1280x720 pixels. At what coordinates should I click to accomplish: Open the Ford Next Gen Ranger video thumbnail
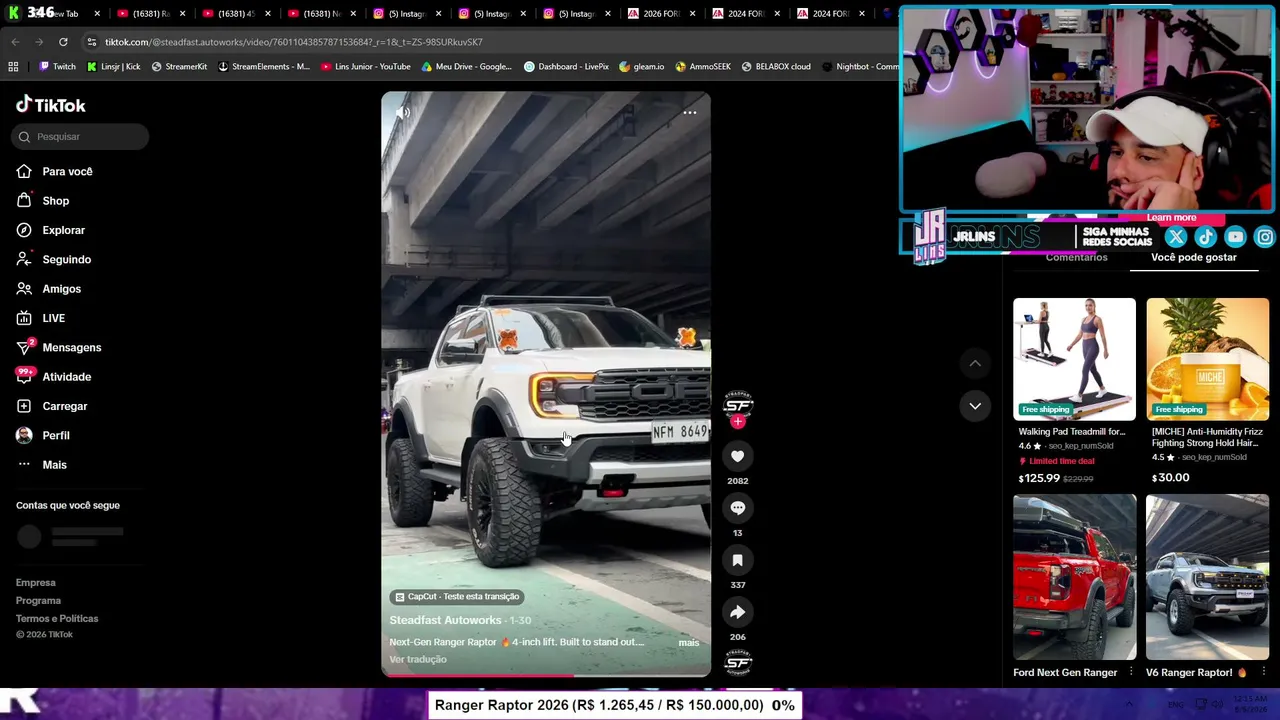[1074, 577]
